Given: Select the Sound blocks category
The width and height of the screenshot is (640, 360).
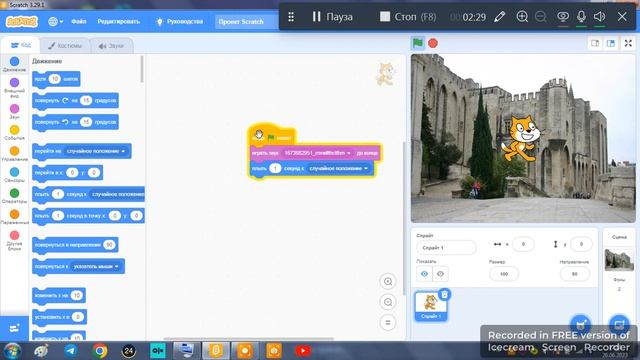Looking at the screenshot, I should [14, 111].
